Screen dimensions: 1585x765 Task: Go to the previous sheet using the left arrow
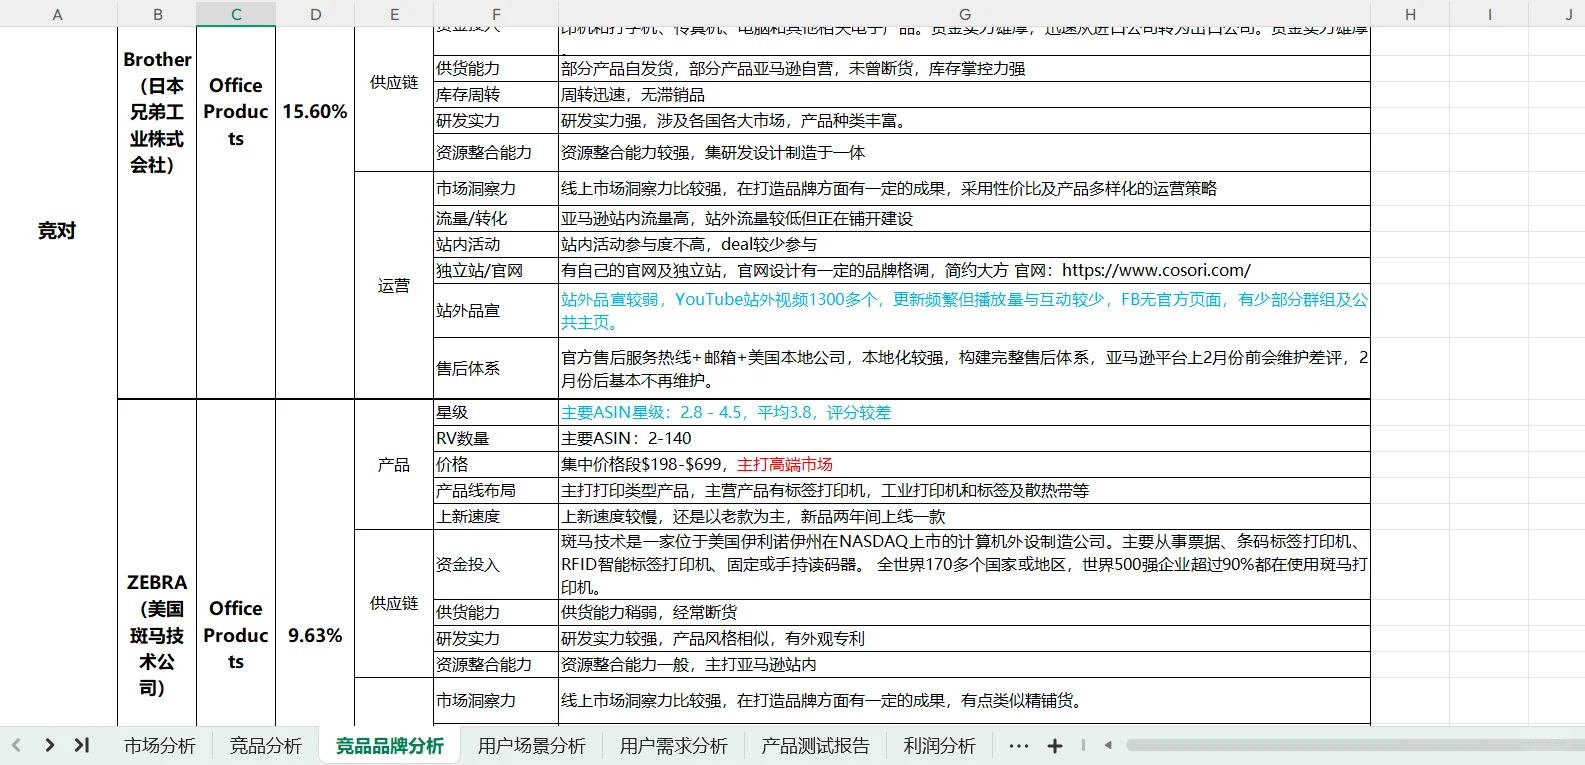point(16,745)
